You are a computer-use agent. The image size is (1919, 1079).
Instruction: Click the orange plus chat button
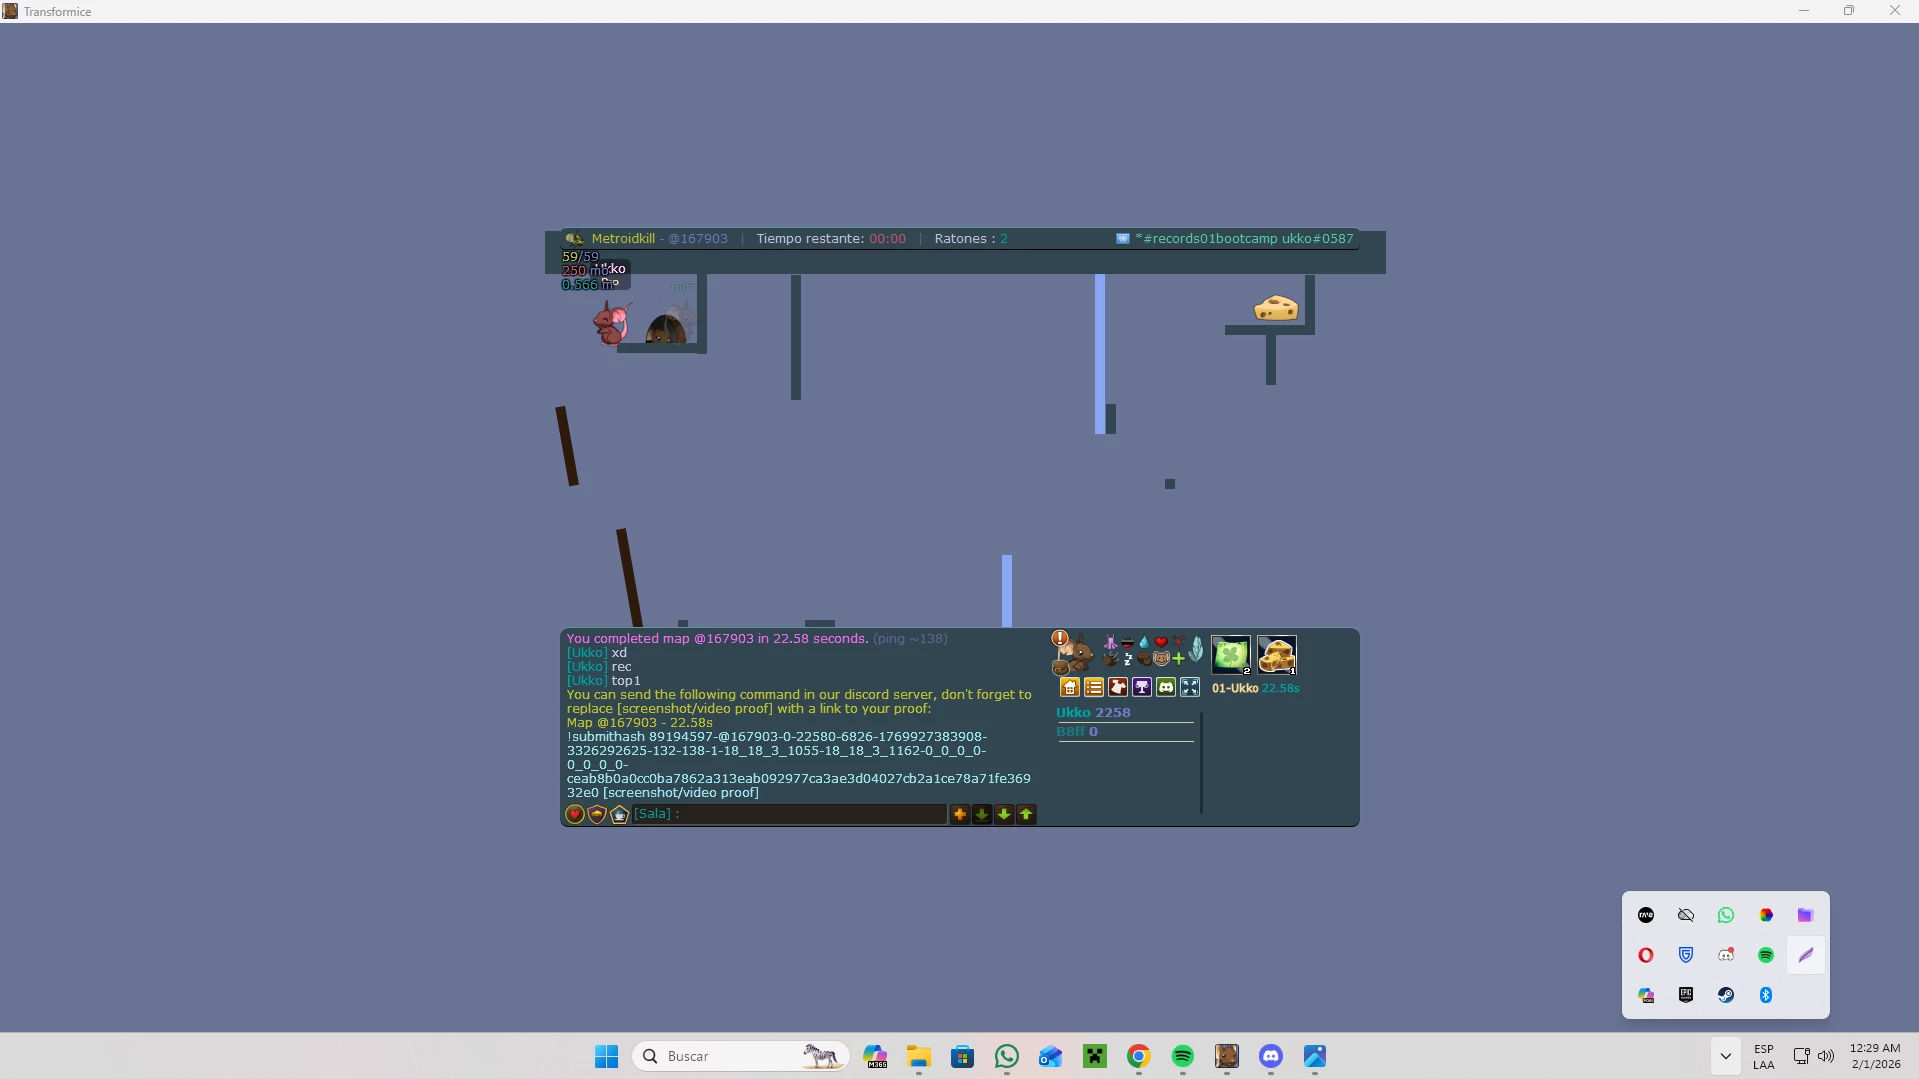(960, 814)
